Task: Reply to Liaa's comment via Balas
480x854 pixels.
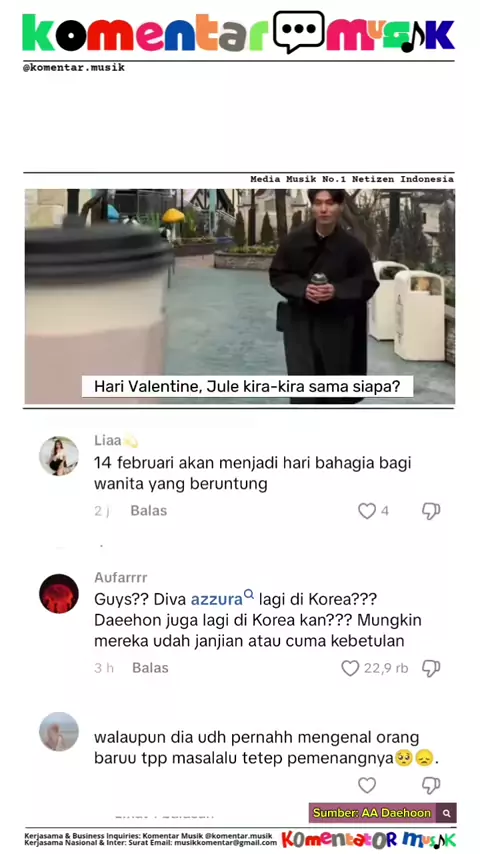Action: (149, 511)
